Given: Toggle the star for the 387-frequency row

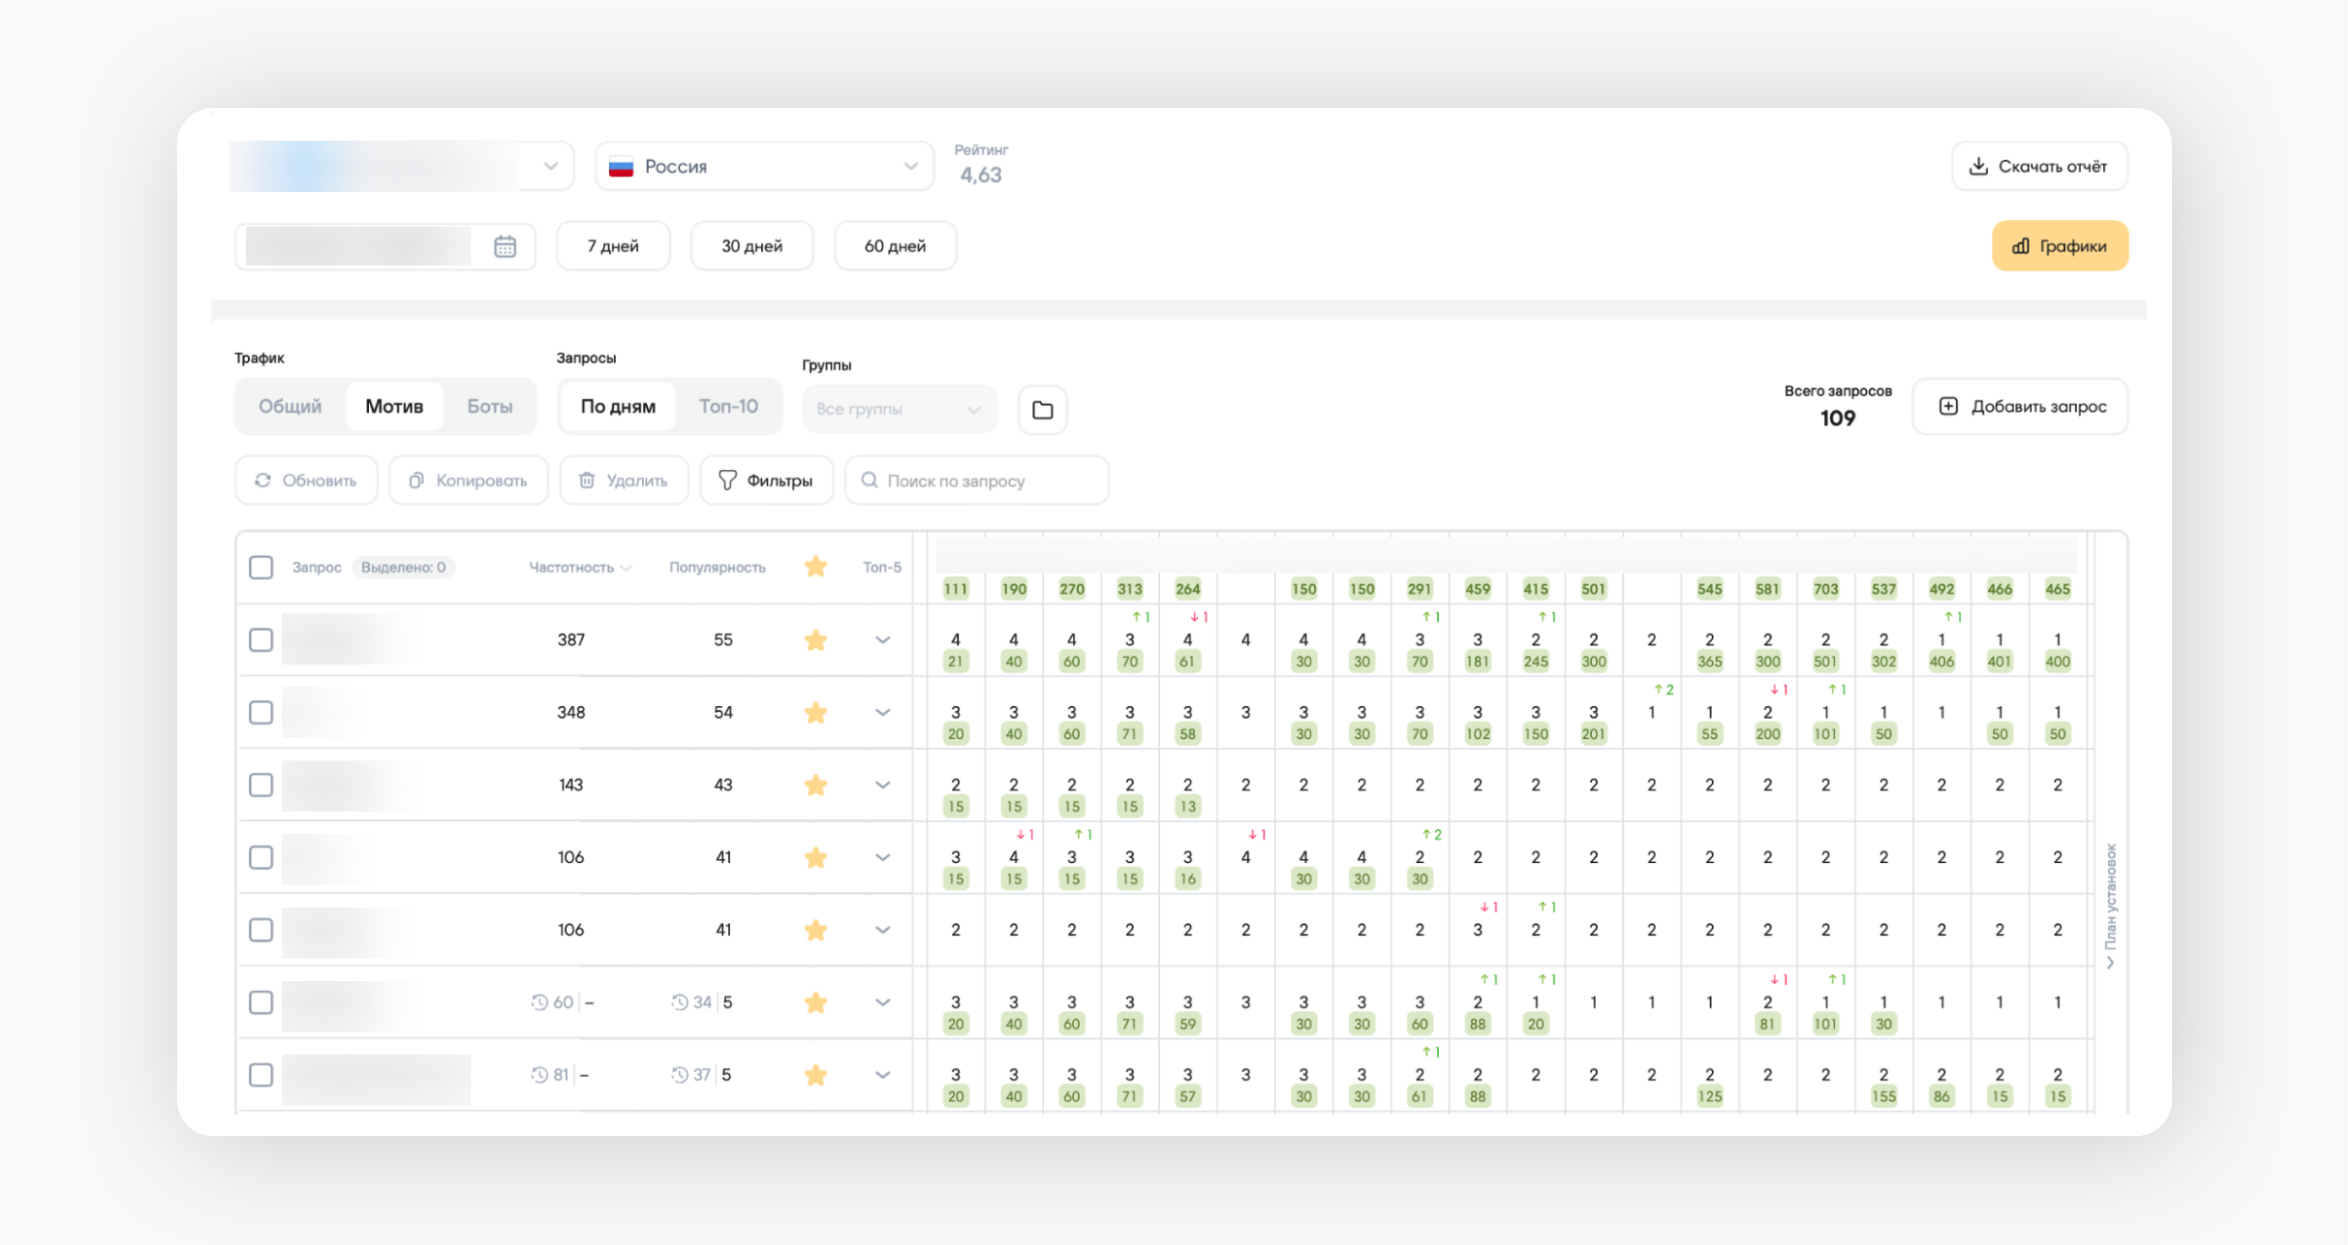Looking at the screenshot, I should tap(816, 640).
